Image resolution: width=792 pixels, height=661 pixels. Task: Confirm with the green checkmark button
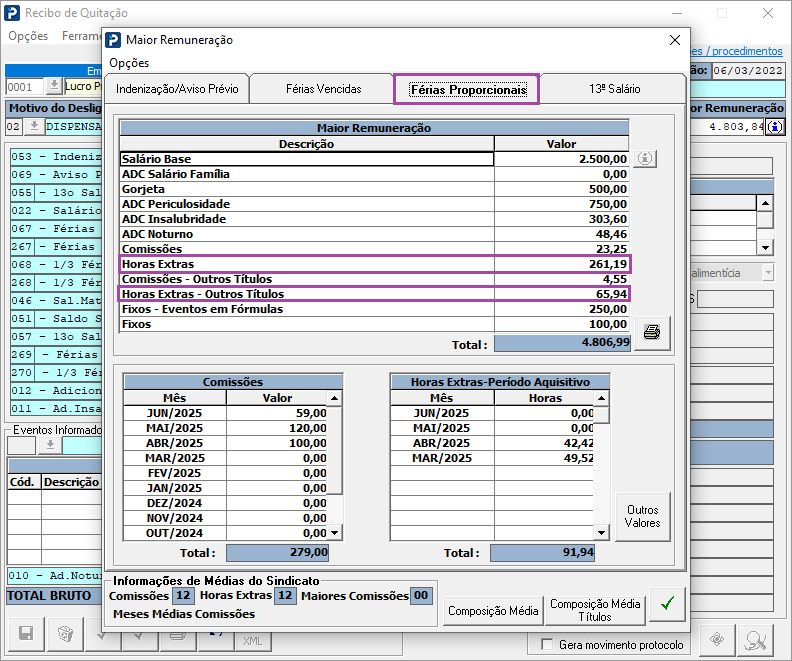pos(667,603)
